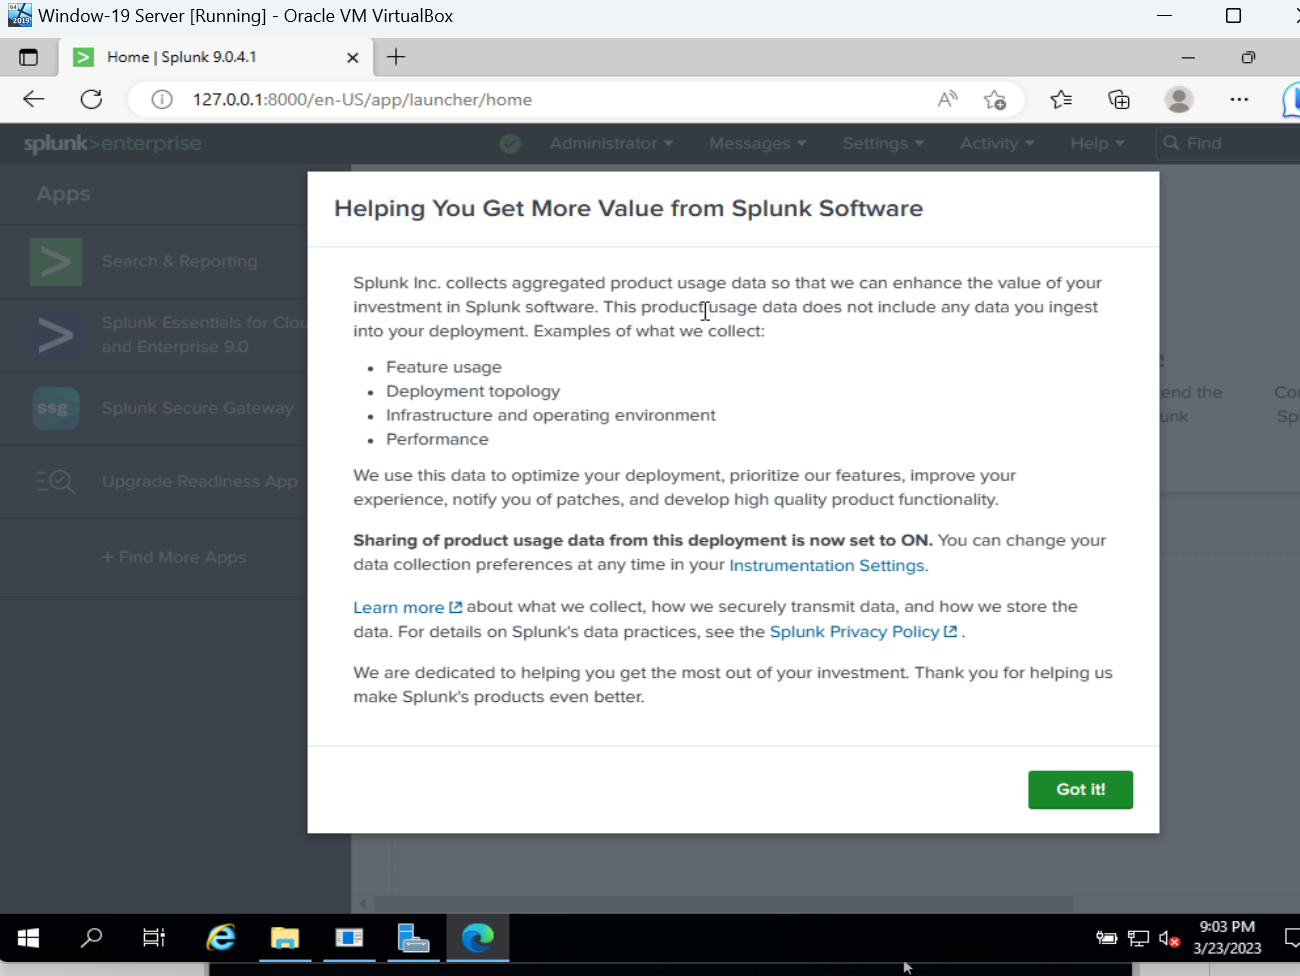Click Find More Apps link
This screenshot has width=1300, height=976.
pos(174,557)
